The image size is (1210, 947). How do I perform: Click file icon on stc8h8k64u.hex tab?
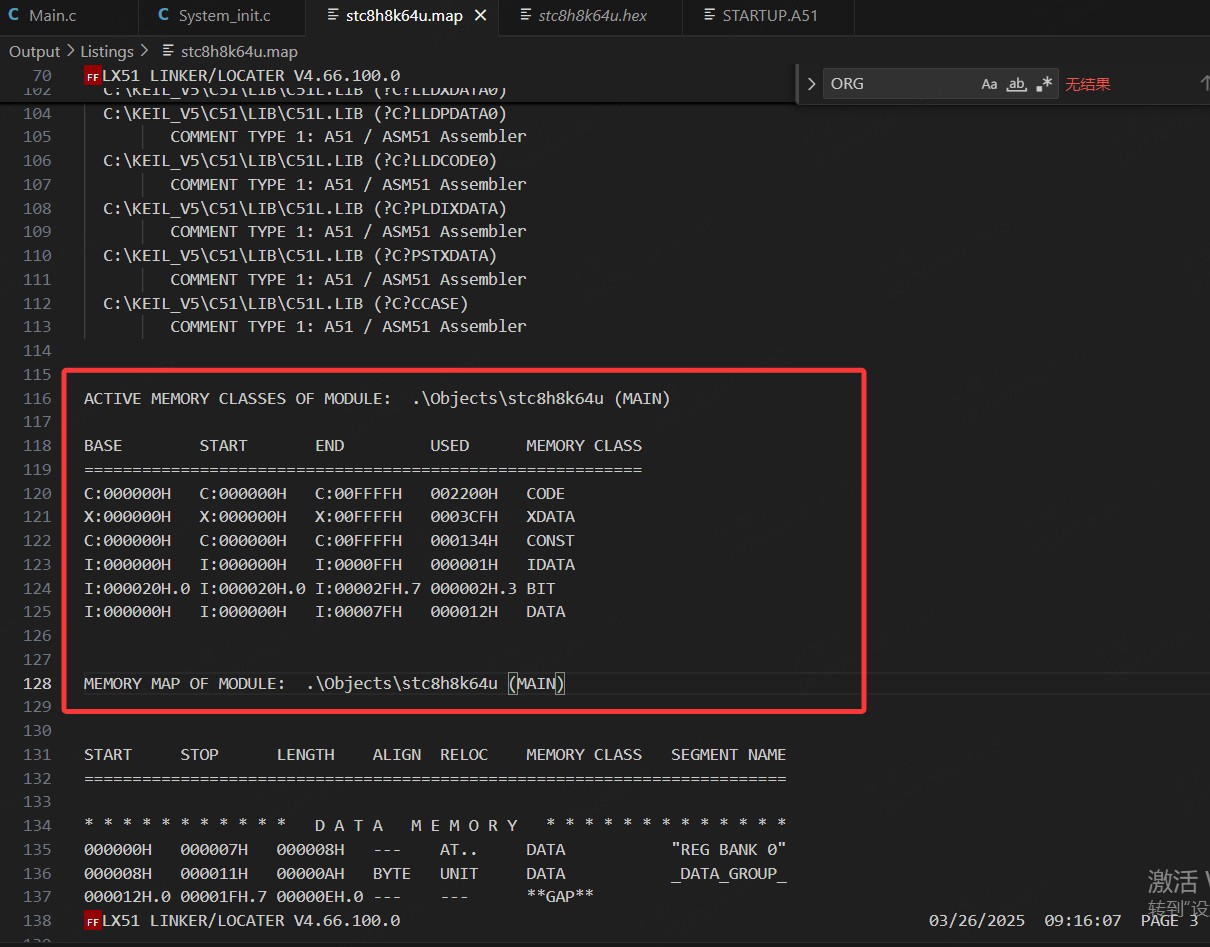(526, 16)
